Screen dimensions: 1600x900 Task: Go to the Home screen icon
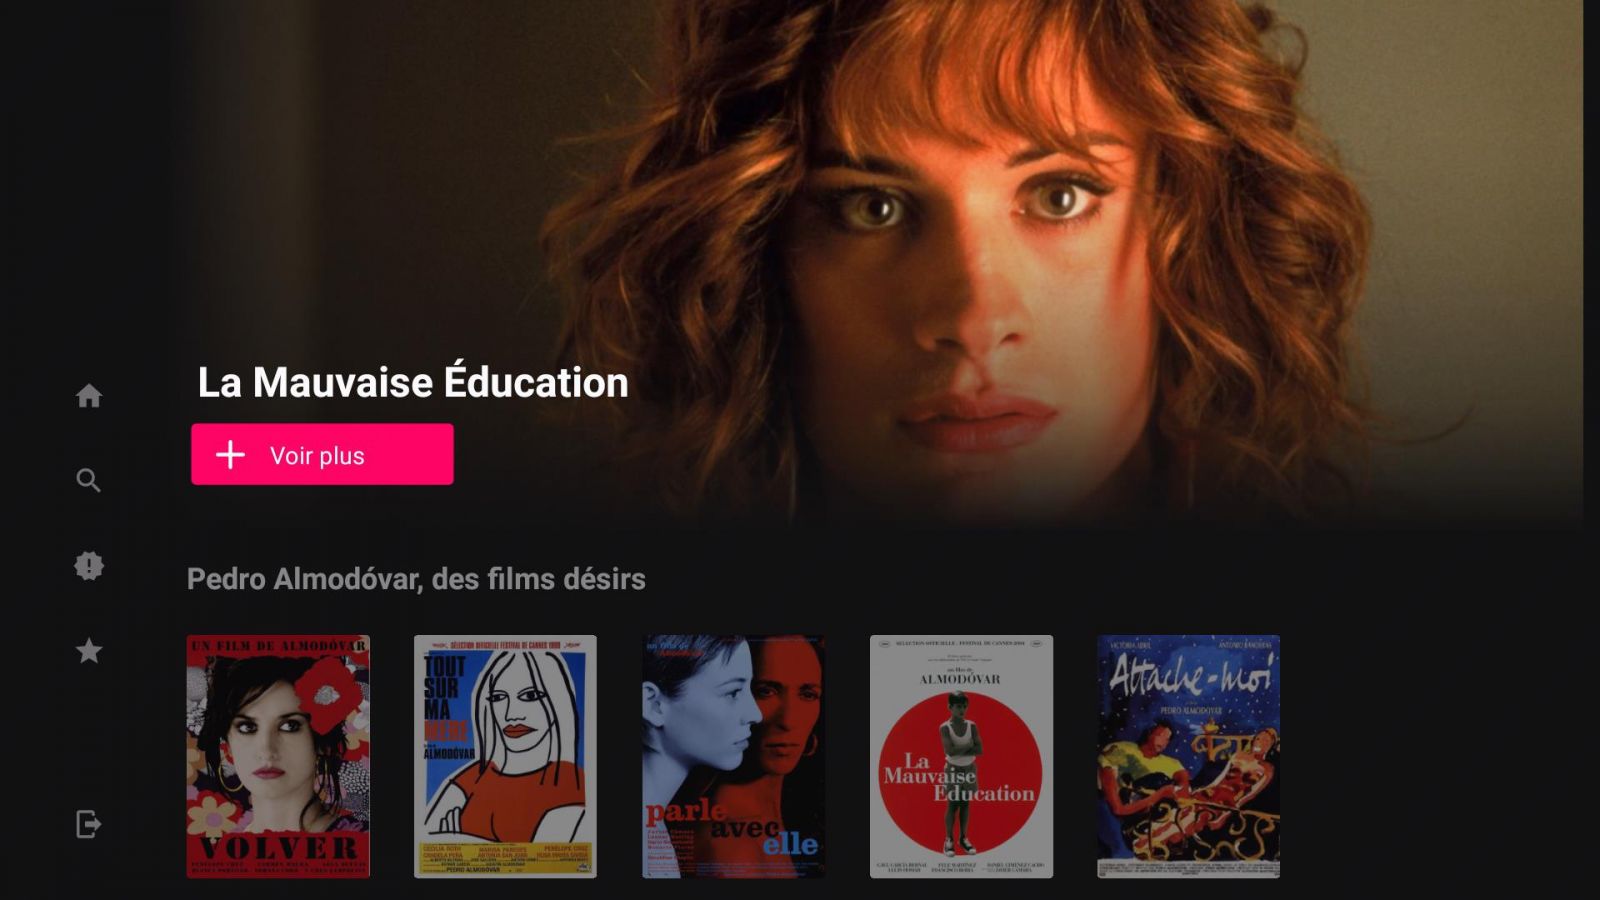tap(89, 396)
